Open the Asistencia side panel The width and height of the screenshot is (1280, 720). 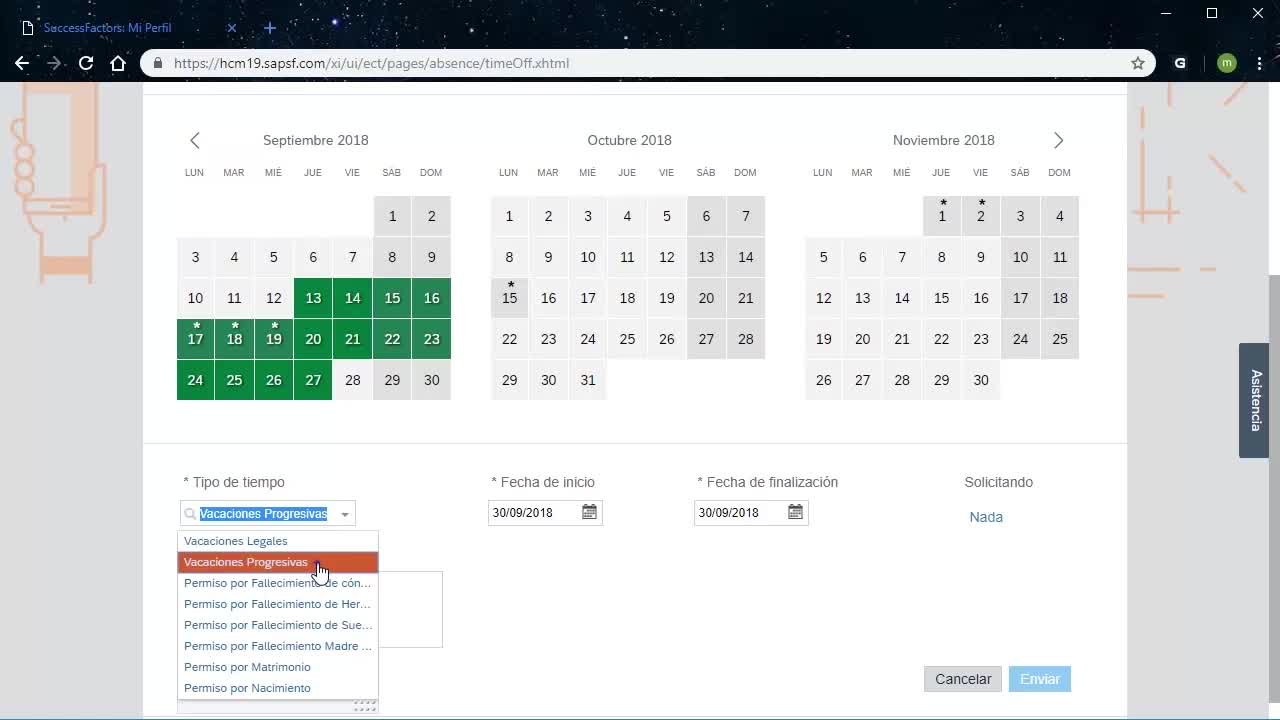click(1255, 400)
